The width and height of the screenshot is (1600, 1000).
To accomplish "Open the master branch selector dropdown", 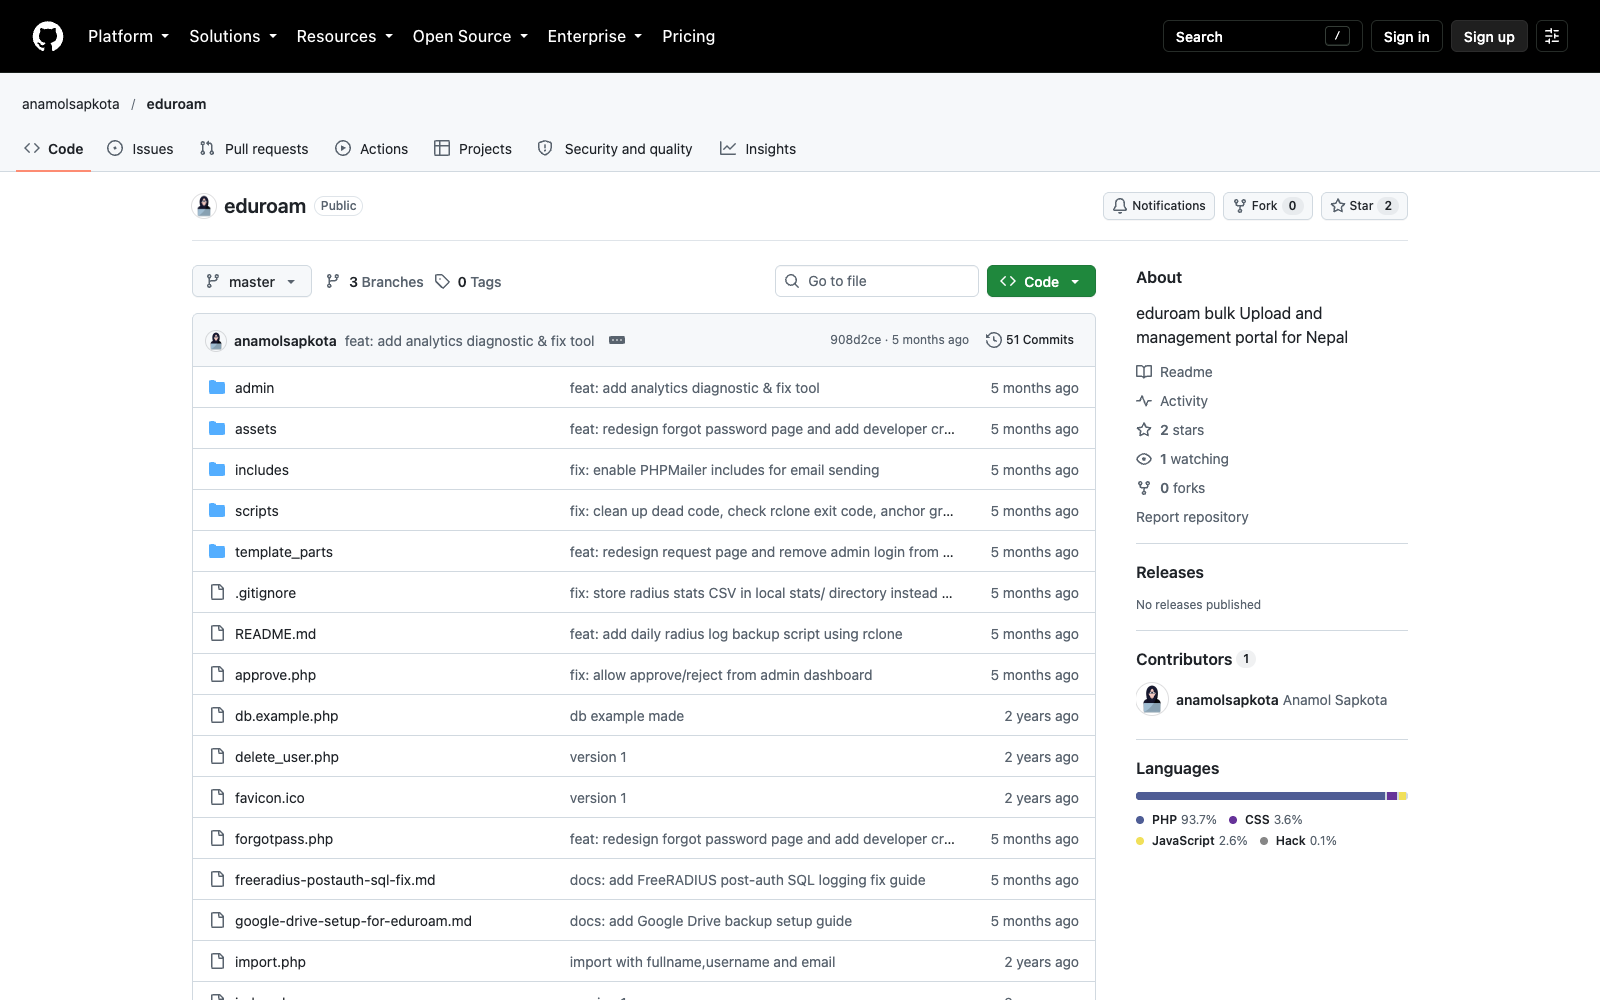I will coord(252,281).
